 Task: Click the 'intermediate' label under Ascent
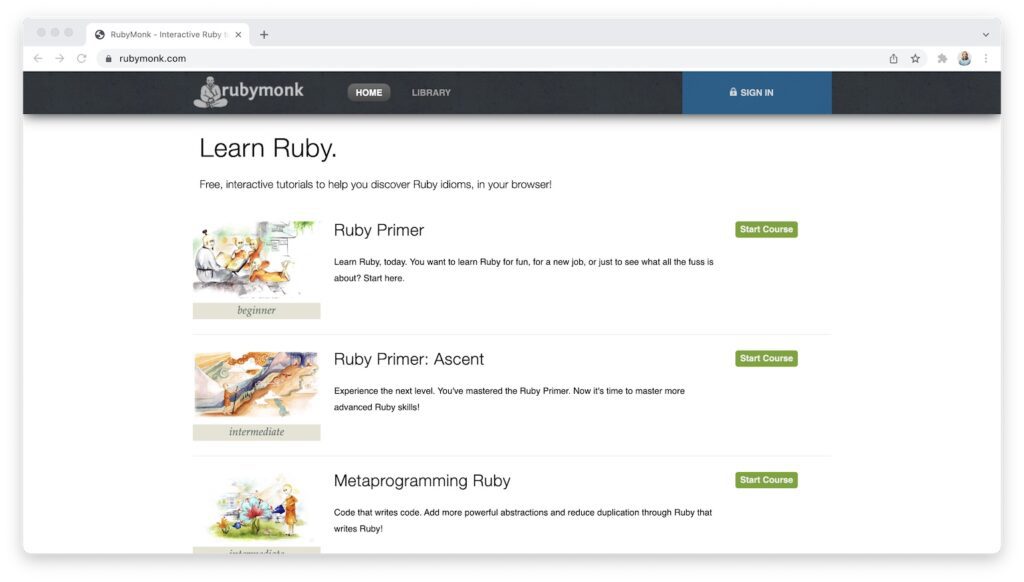tap(256, 432)
